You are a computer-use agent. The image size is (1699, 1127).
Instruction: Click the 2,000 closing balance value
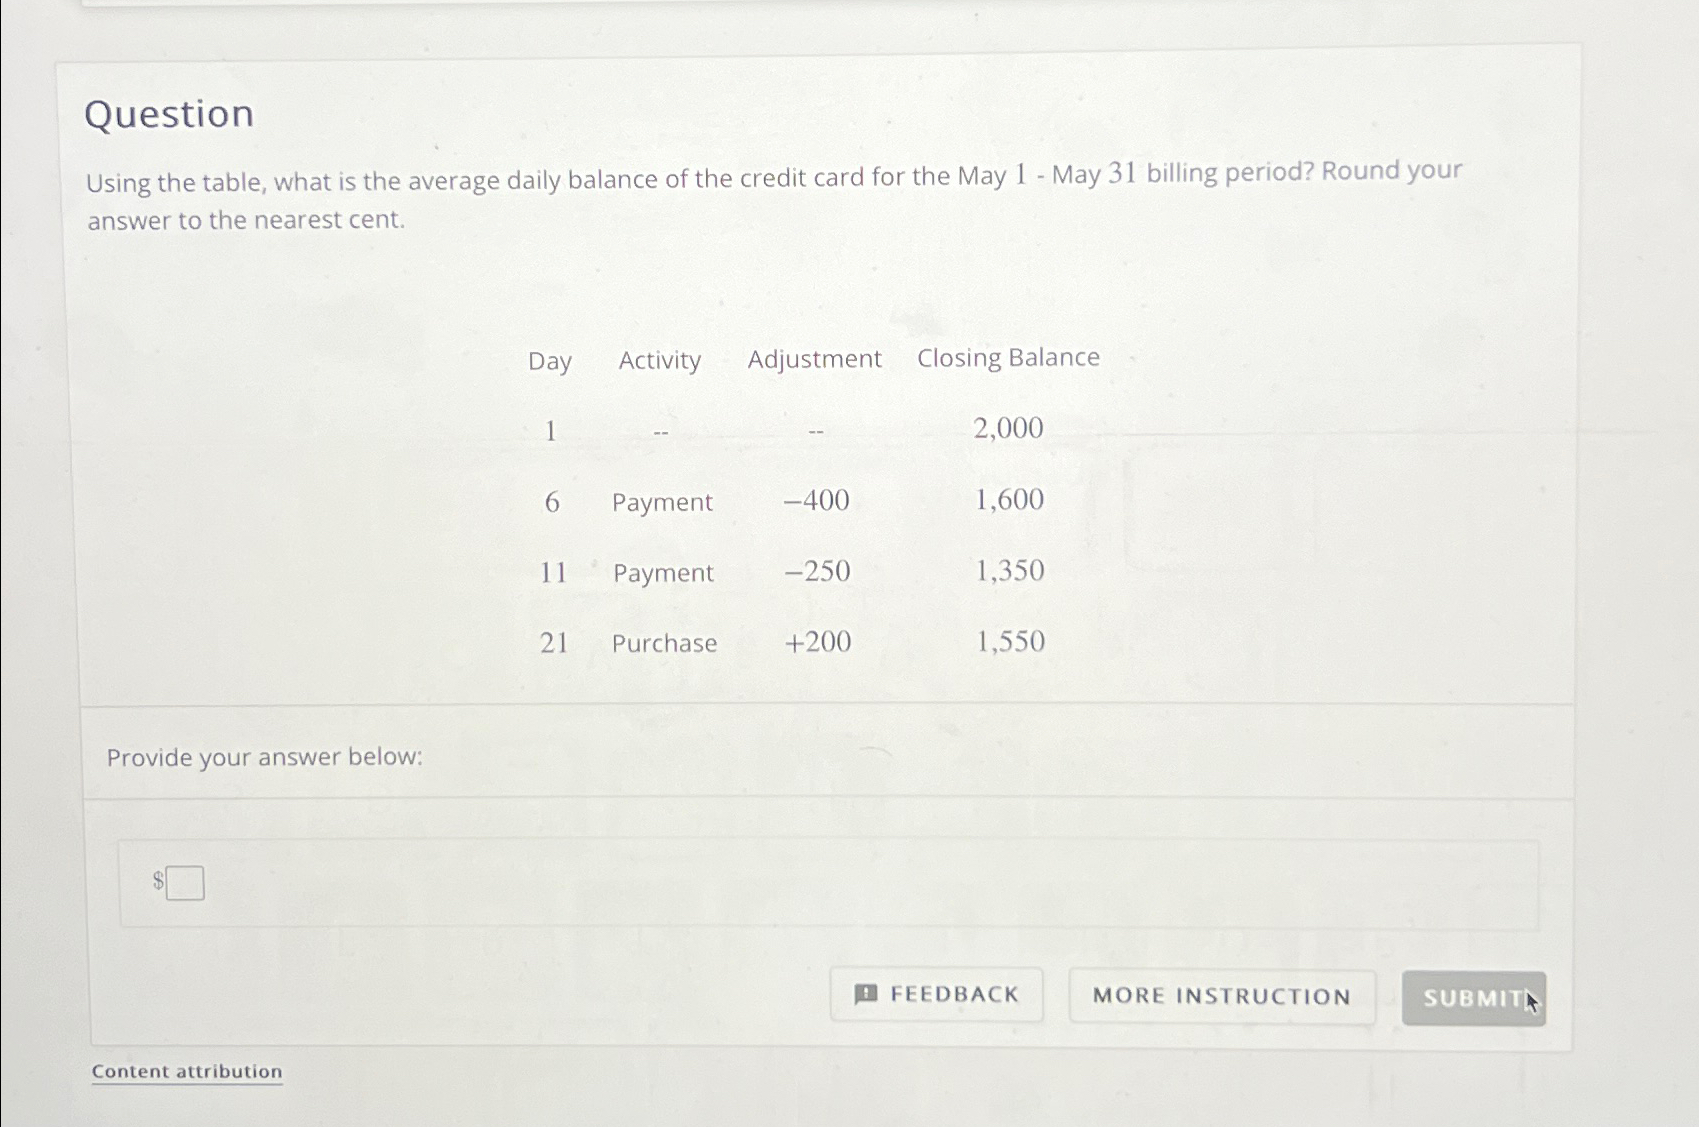pyautogui.click(x=1008, y=428)
